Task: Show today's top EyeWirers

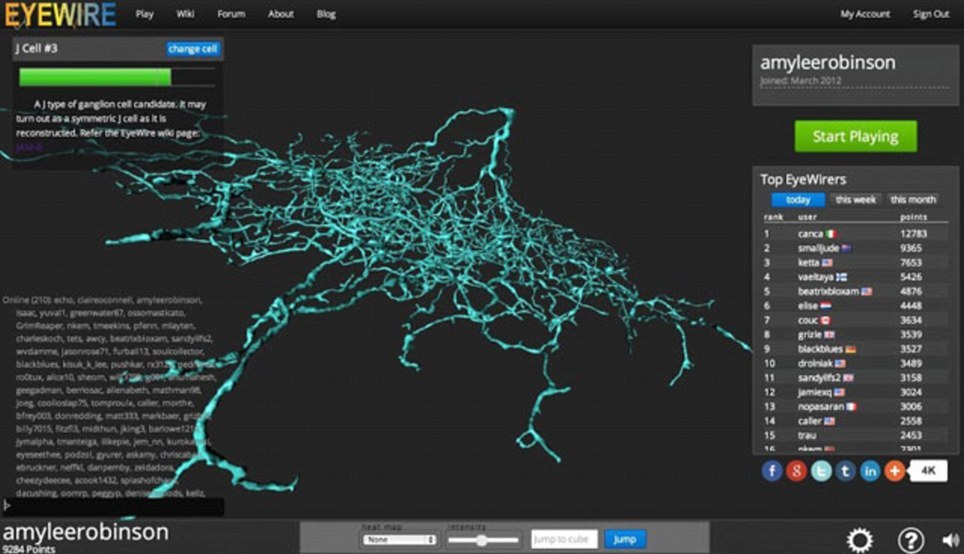Action: pyautogui.click(x=798, y=200)
